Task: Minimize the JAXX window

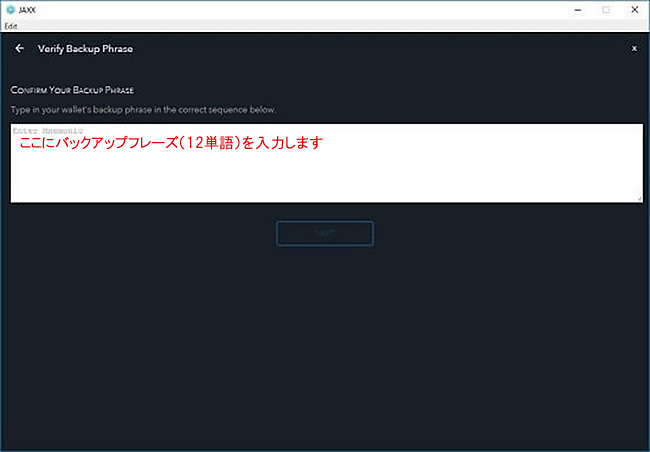Action: click(577, 9)
